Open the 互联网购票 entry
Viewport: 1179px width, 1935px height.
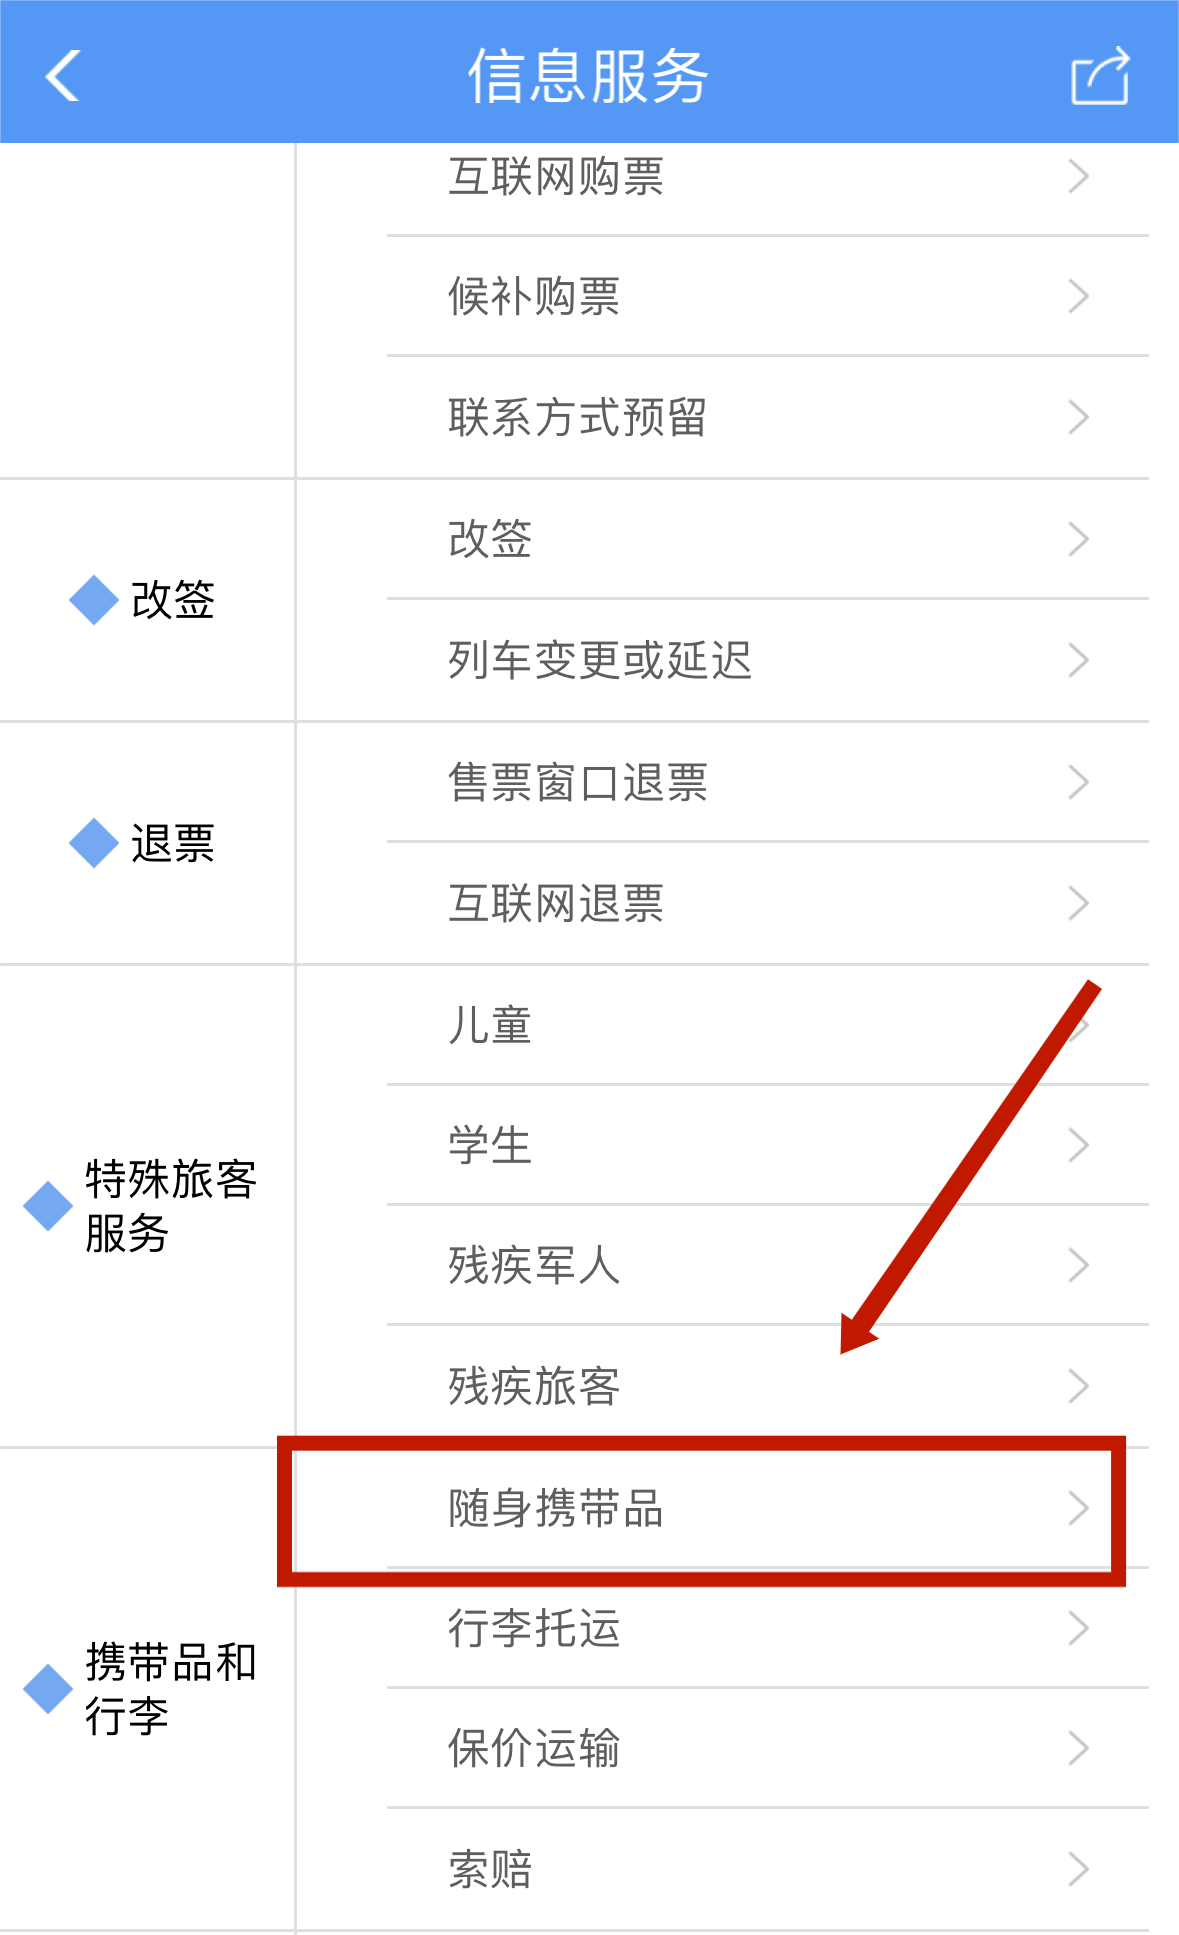(767, 178)
